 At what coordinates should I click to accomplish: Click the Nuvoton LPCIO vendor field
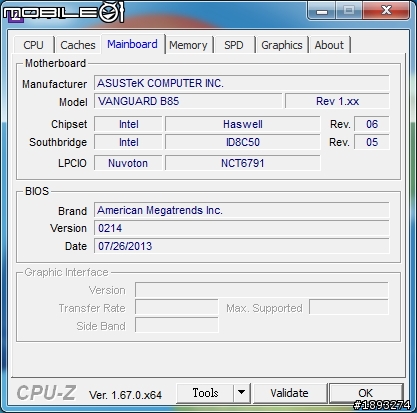[x=128, y=163]
